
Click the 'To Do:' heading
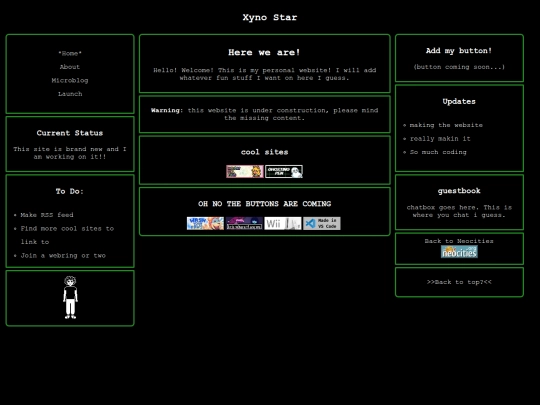[70, 191]
